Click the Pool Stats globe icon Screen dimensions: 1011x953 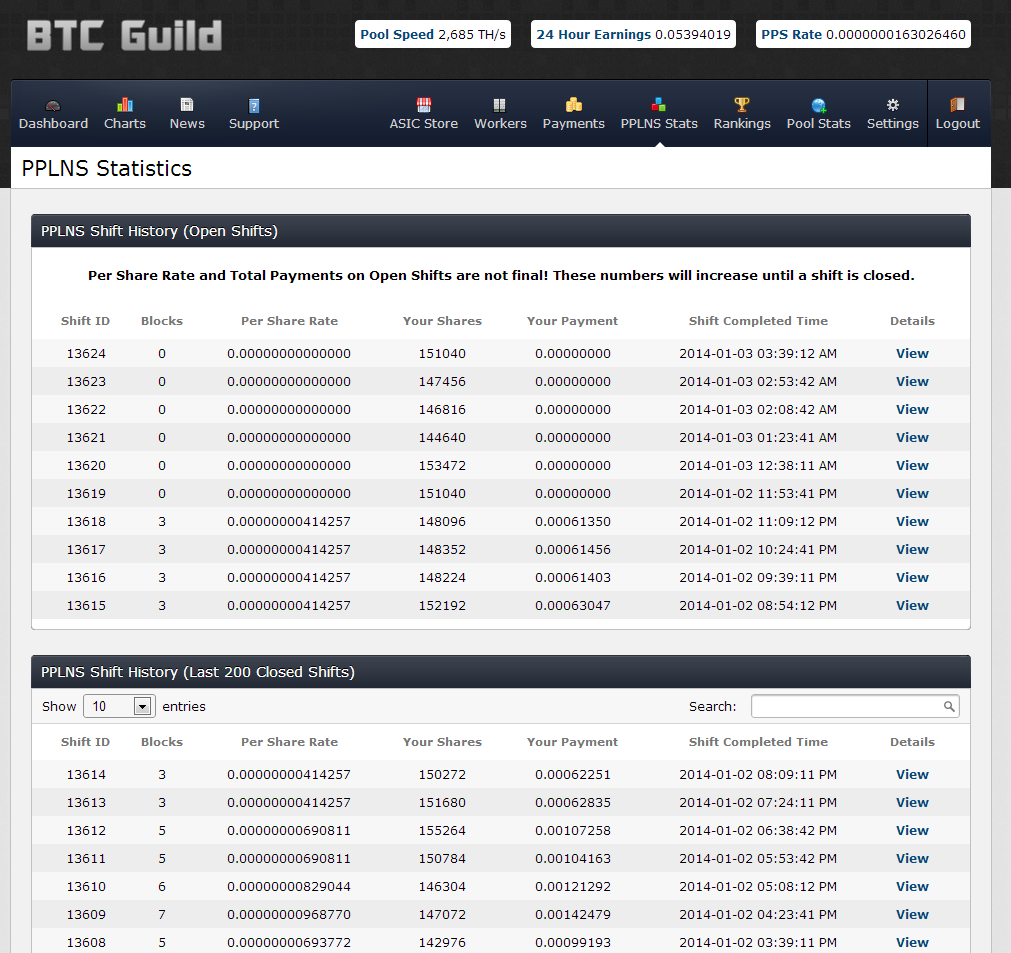[x=818, y=105]
